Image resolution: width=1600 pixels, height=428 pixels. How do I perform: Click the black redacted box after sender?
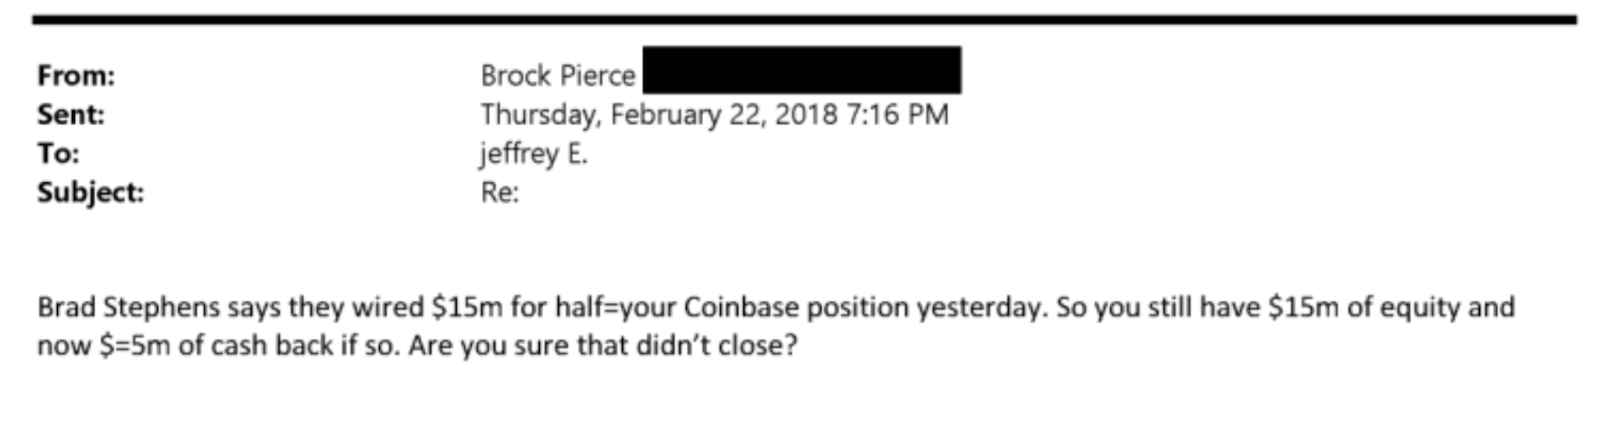(x=801, y=70)
